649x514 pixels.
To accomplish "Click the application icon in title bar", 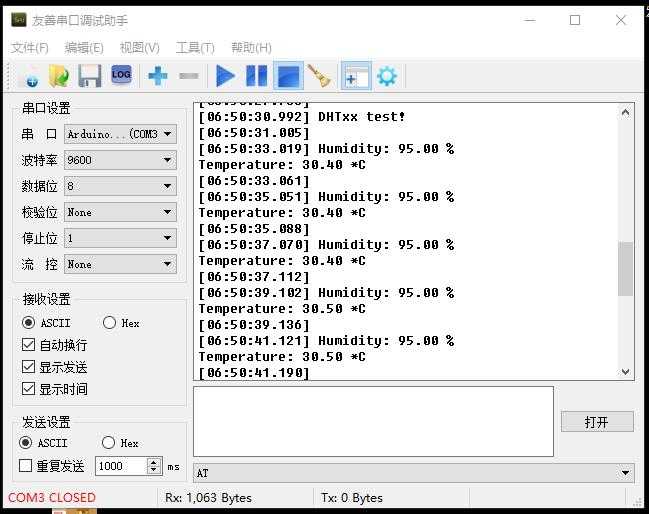I will click(x=19, y=20).
